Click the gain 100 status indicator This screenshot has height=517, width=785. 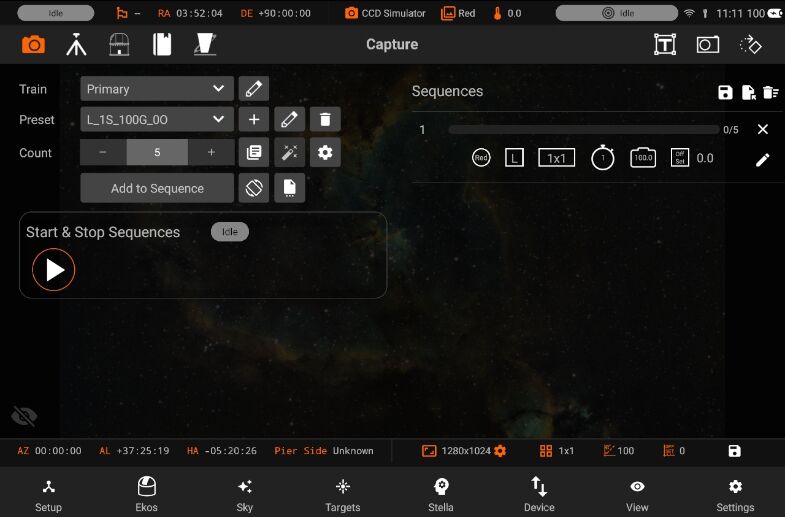pos(619,451)
